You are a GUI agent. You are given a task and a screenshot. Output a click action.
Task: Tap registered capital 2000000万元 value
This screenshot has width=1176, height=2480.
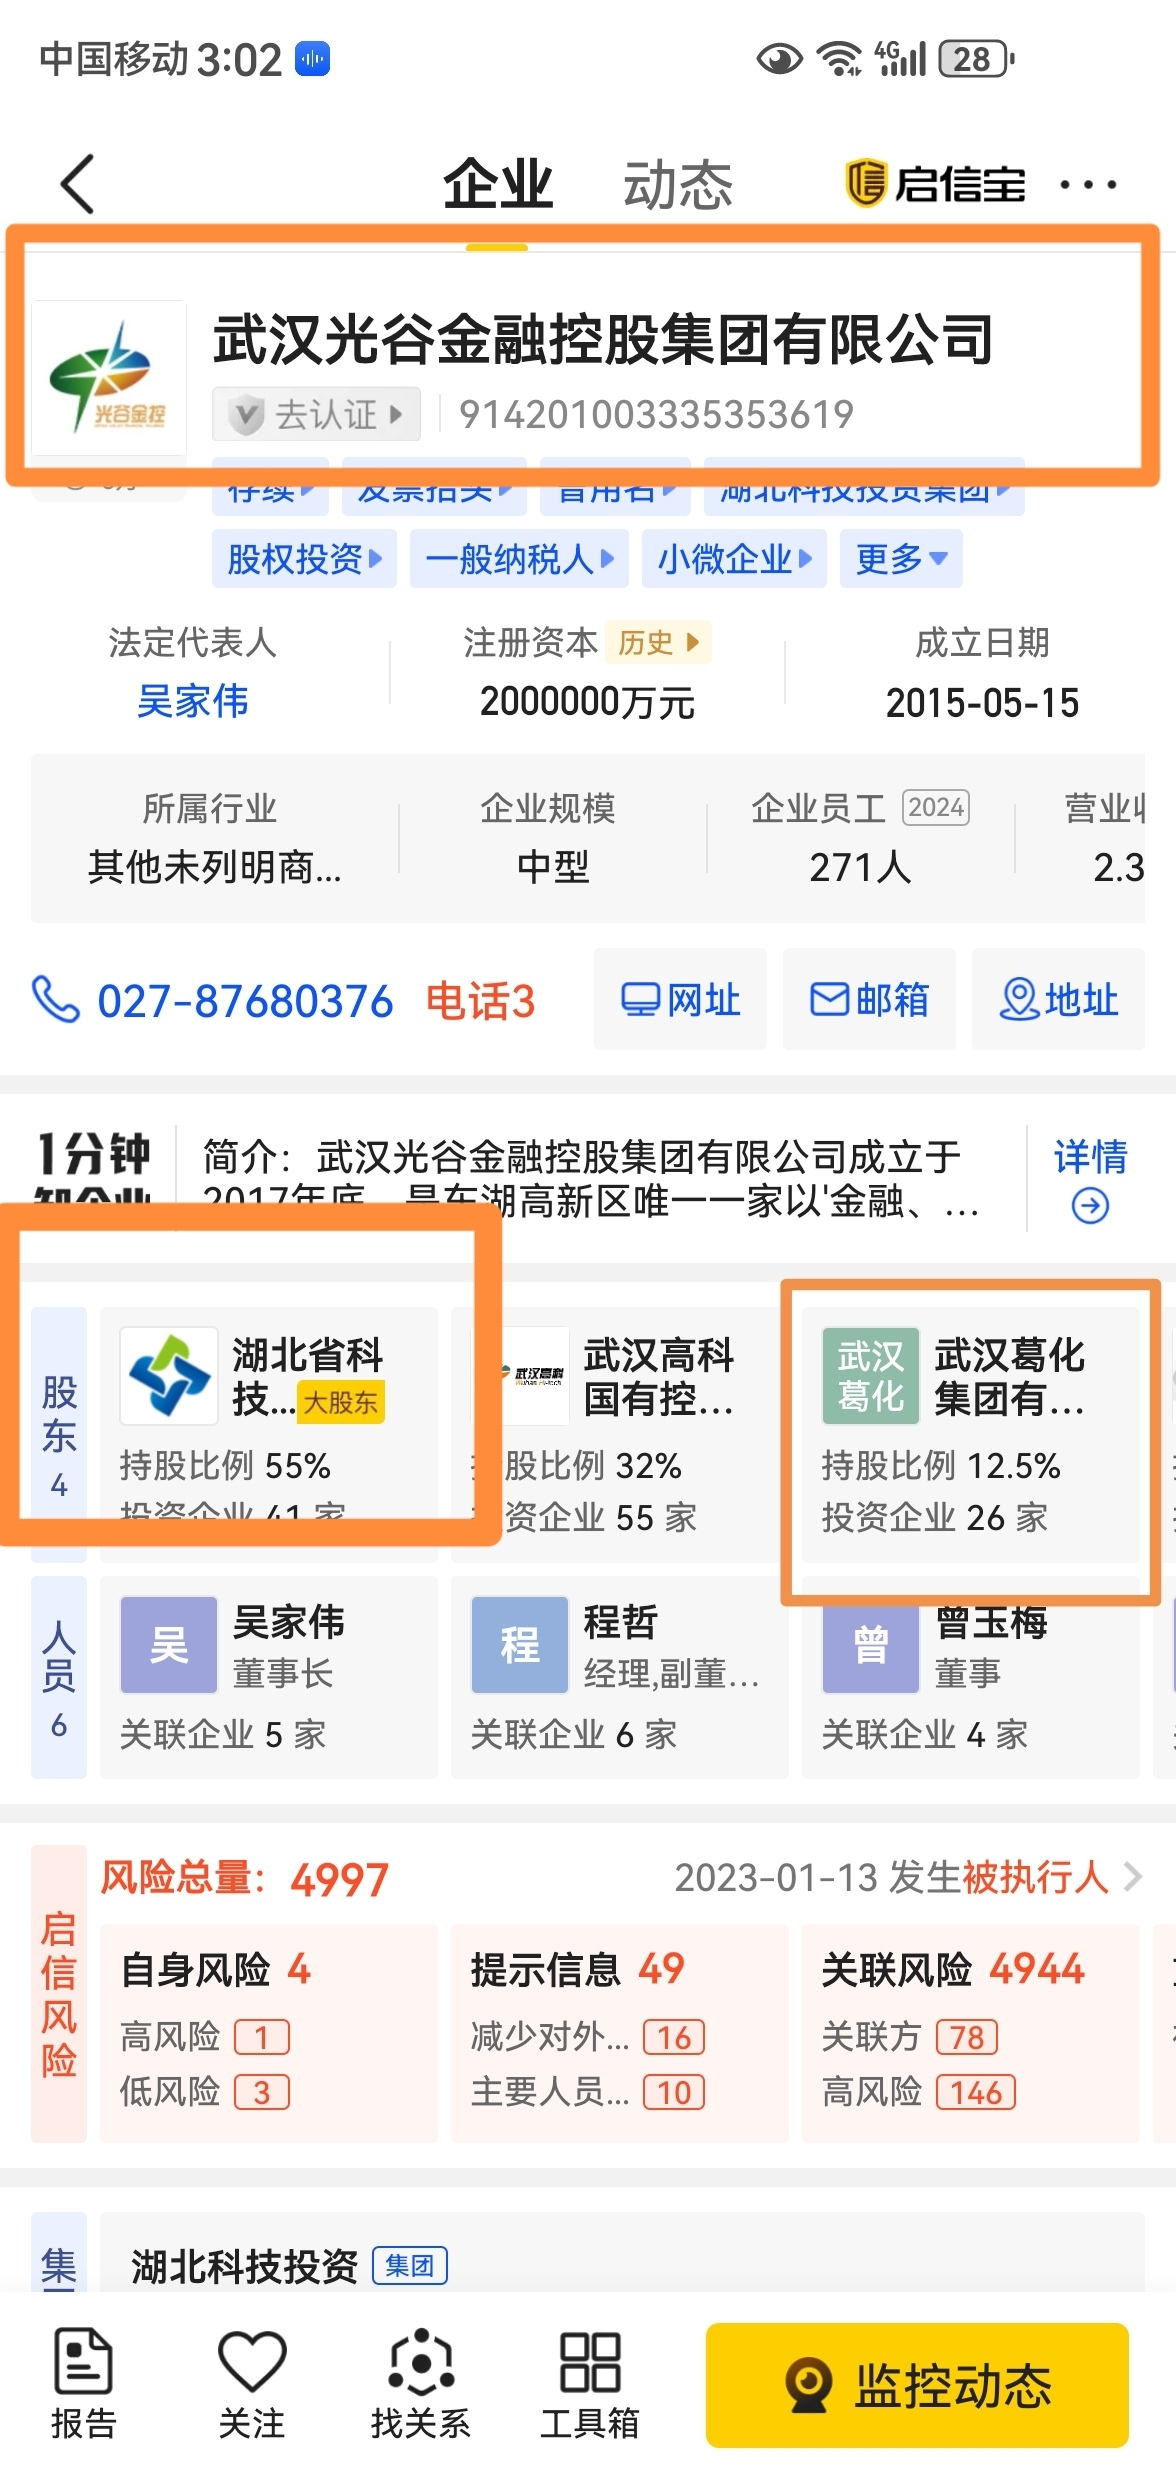click(587, 702)
